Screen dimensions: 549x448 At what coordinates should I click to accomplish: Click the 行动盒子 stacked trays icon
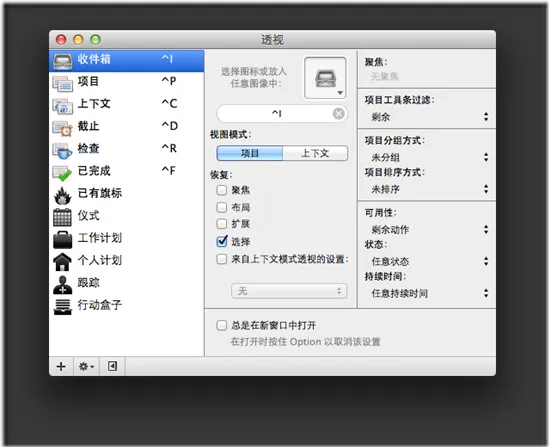62,307
